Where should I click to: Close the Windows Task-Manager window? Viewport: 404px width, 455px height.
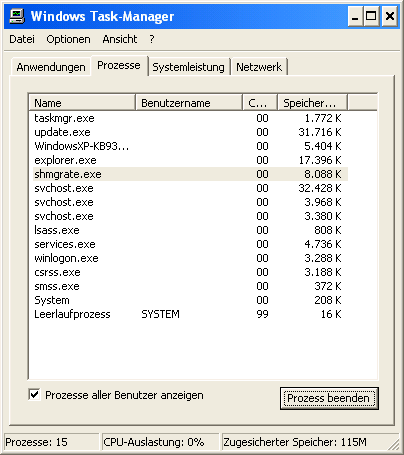pos(390,16)
